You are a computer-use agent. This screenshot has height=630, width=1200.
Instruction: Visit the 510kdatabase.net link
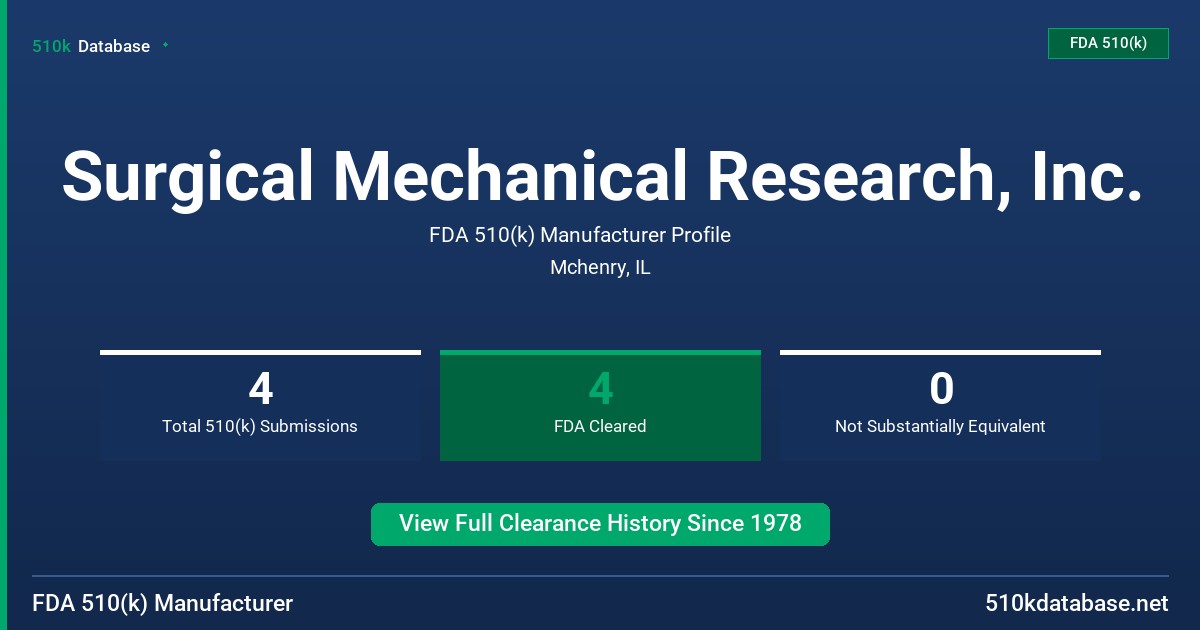(x=1077, y=604)
